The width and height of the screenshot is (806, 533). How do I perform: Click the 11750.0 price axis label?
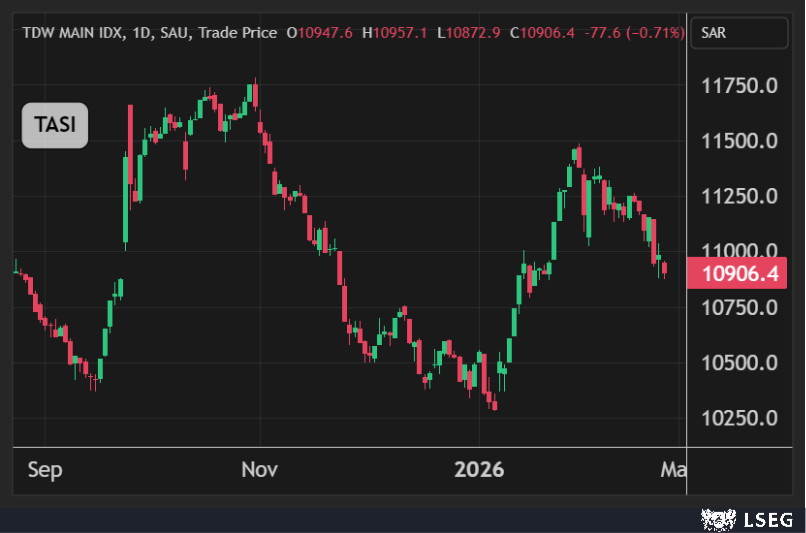pyautogui.click(x=738, y=86)
